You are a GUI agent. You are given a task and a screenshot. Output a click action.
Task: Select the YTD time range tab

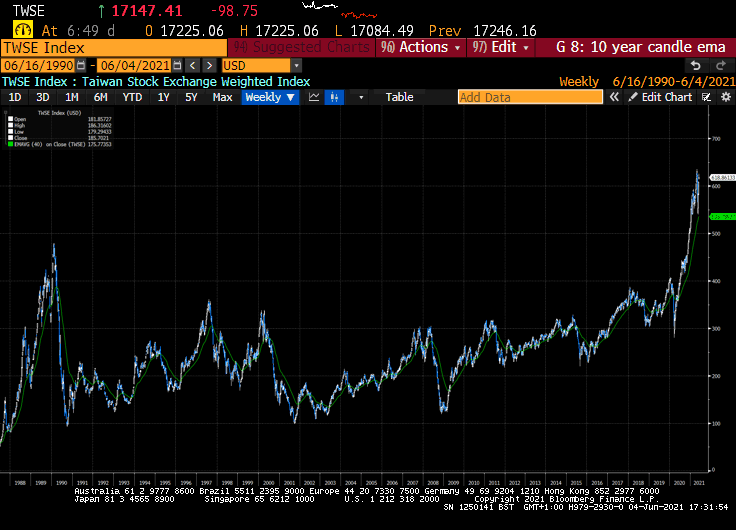click(x=132, y=97)
